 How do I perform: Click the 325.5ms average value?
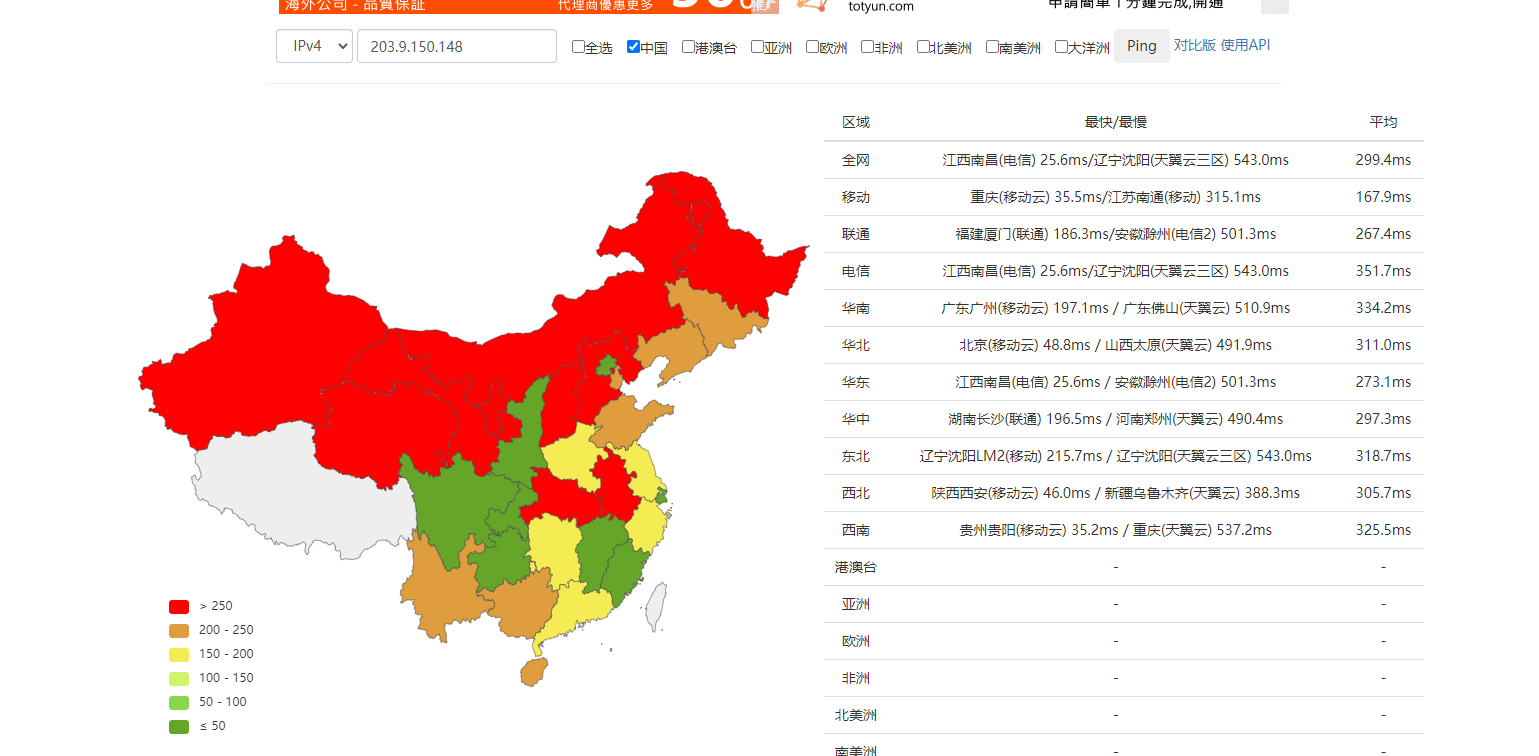pos(1384,530)
